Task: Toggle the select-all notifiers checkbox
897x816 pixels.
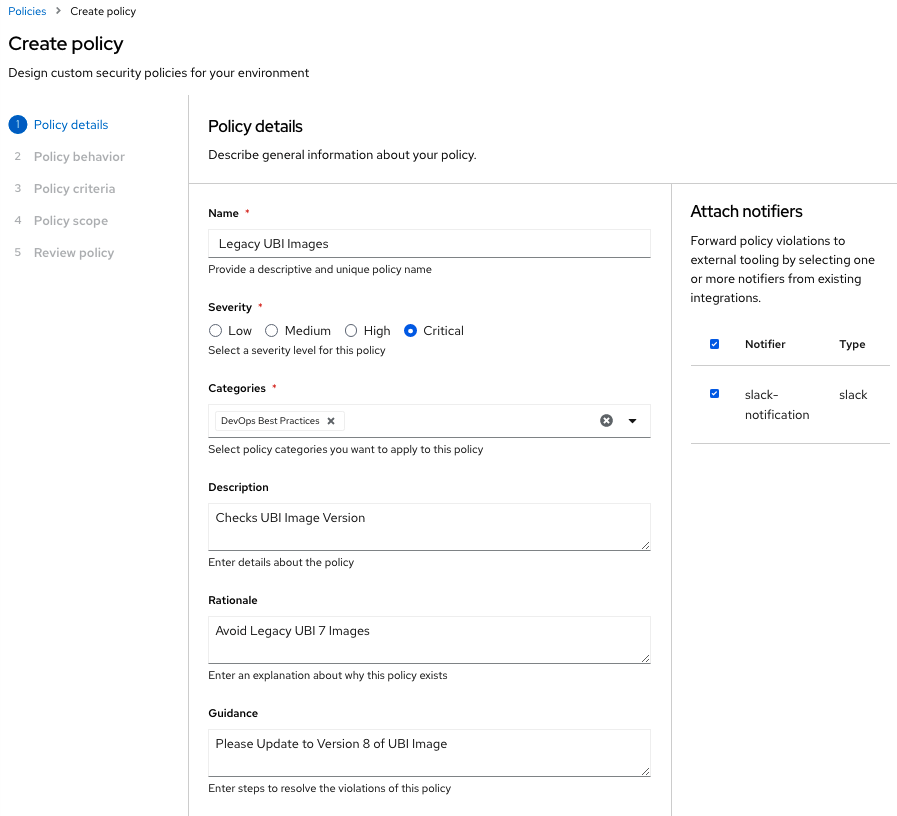Action: pyautogui.click(x=714, y=344)
